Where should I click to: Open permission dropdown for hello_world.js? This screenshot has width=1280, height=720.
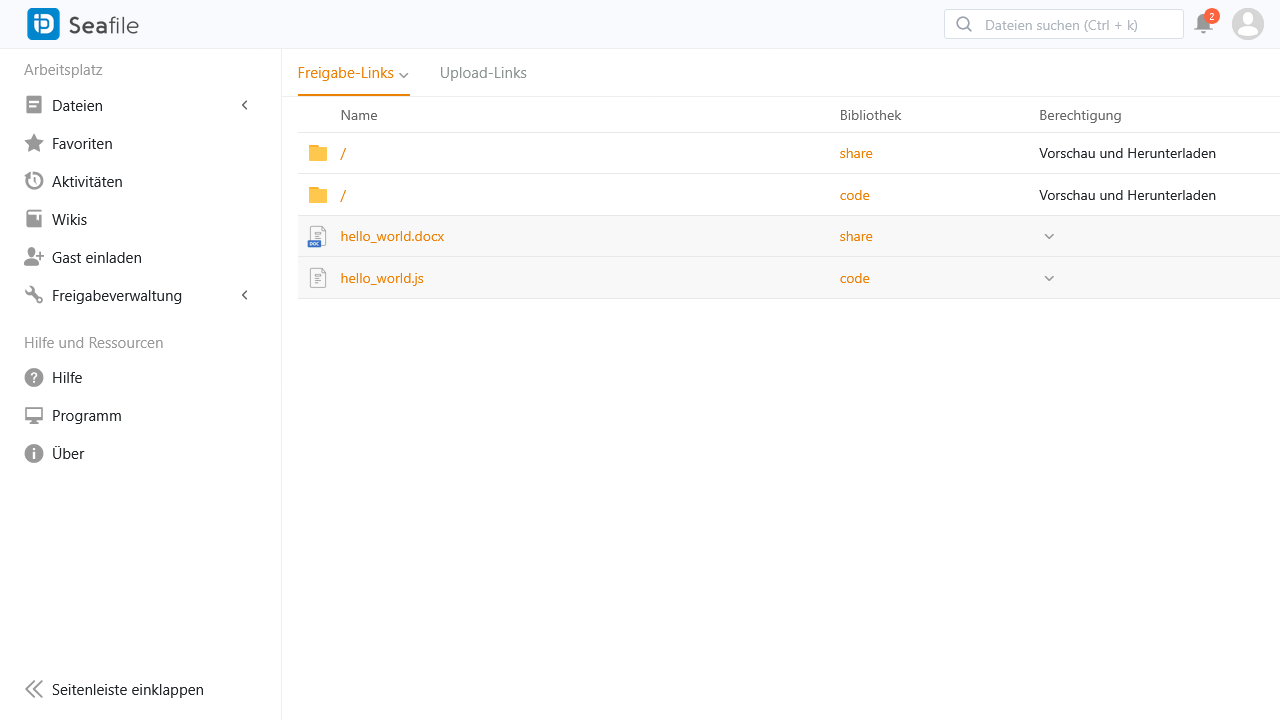1049,279
